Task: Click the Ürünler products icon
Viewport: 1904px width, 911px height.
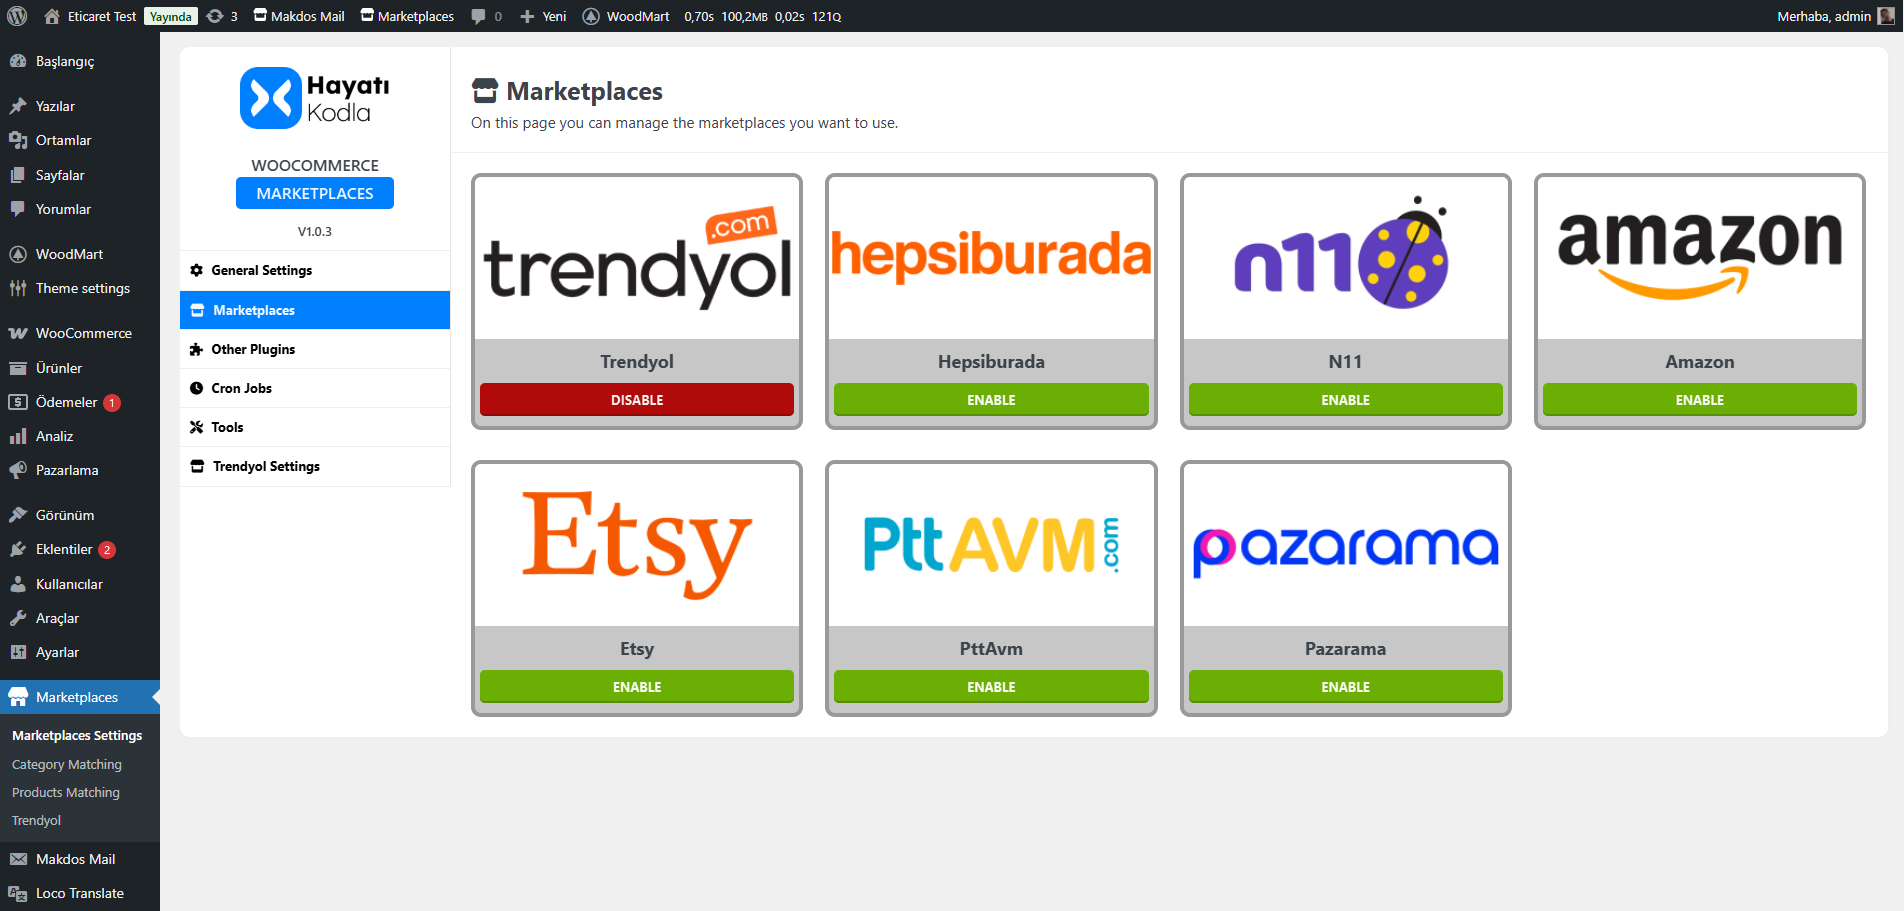Action: point(18,368)
